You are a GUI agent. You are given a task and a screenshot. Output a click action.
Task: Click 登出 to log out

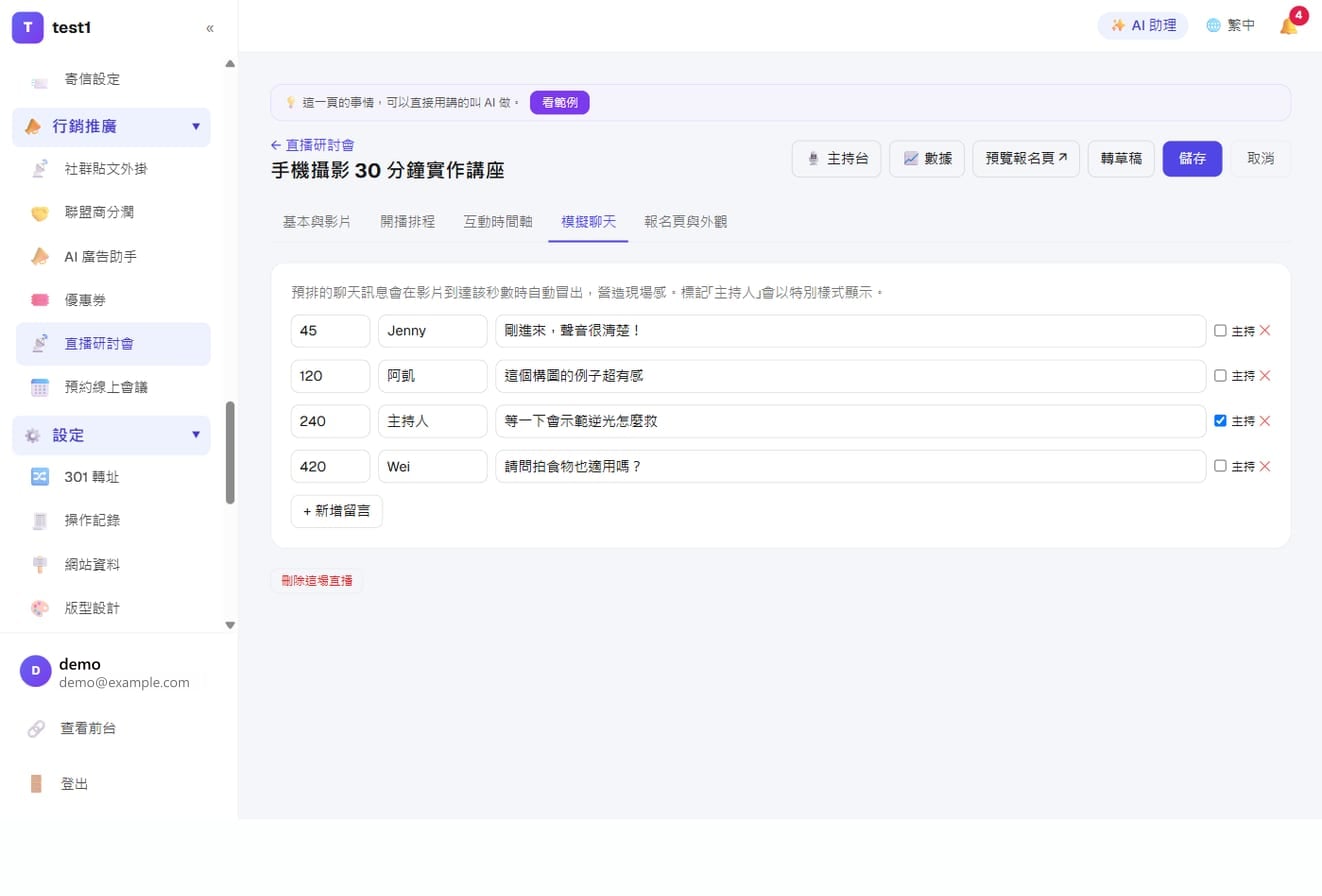coord(74,784)
